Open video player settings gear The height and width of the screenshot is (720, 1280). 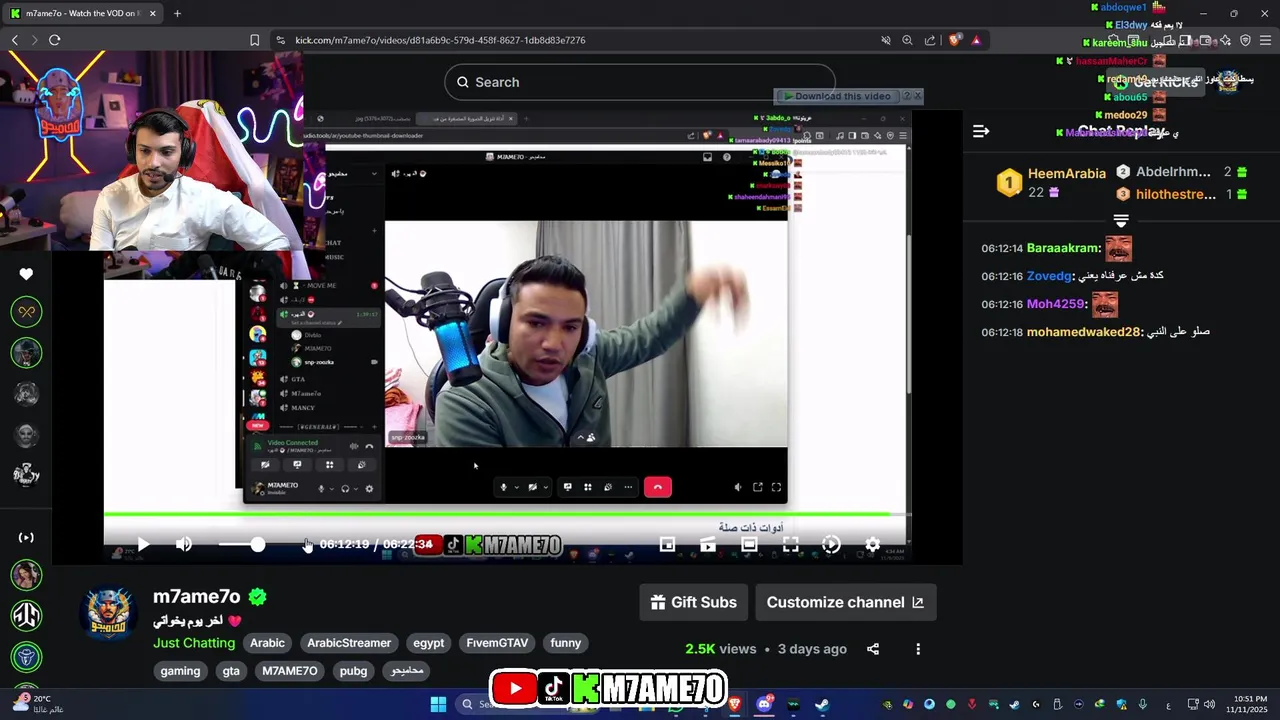point(872,544)
